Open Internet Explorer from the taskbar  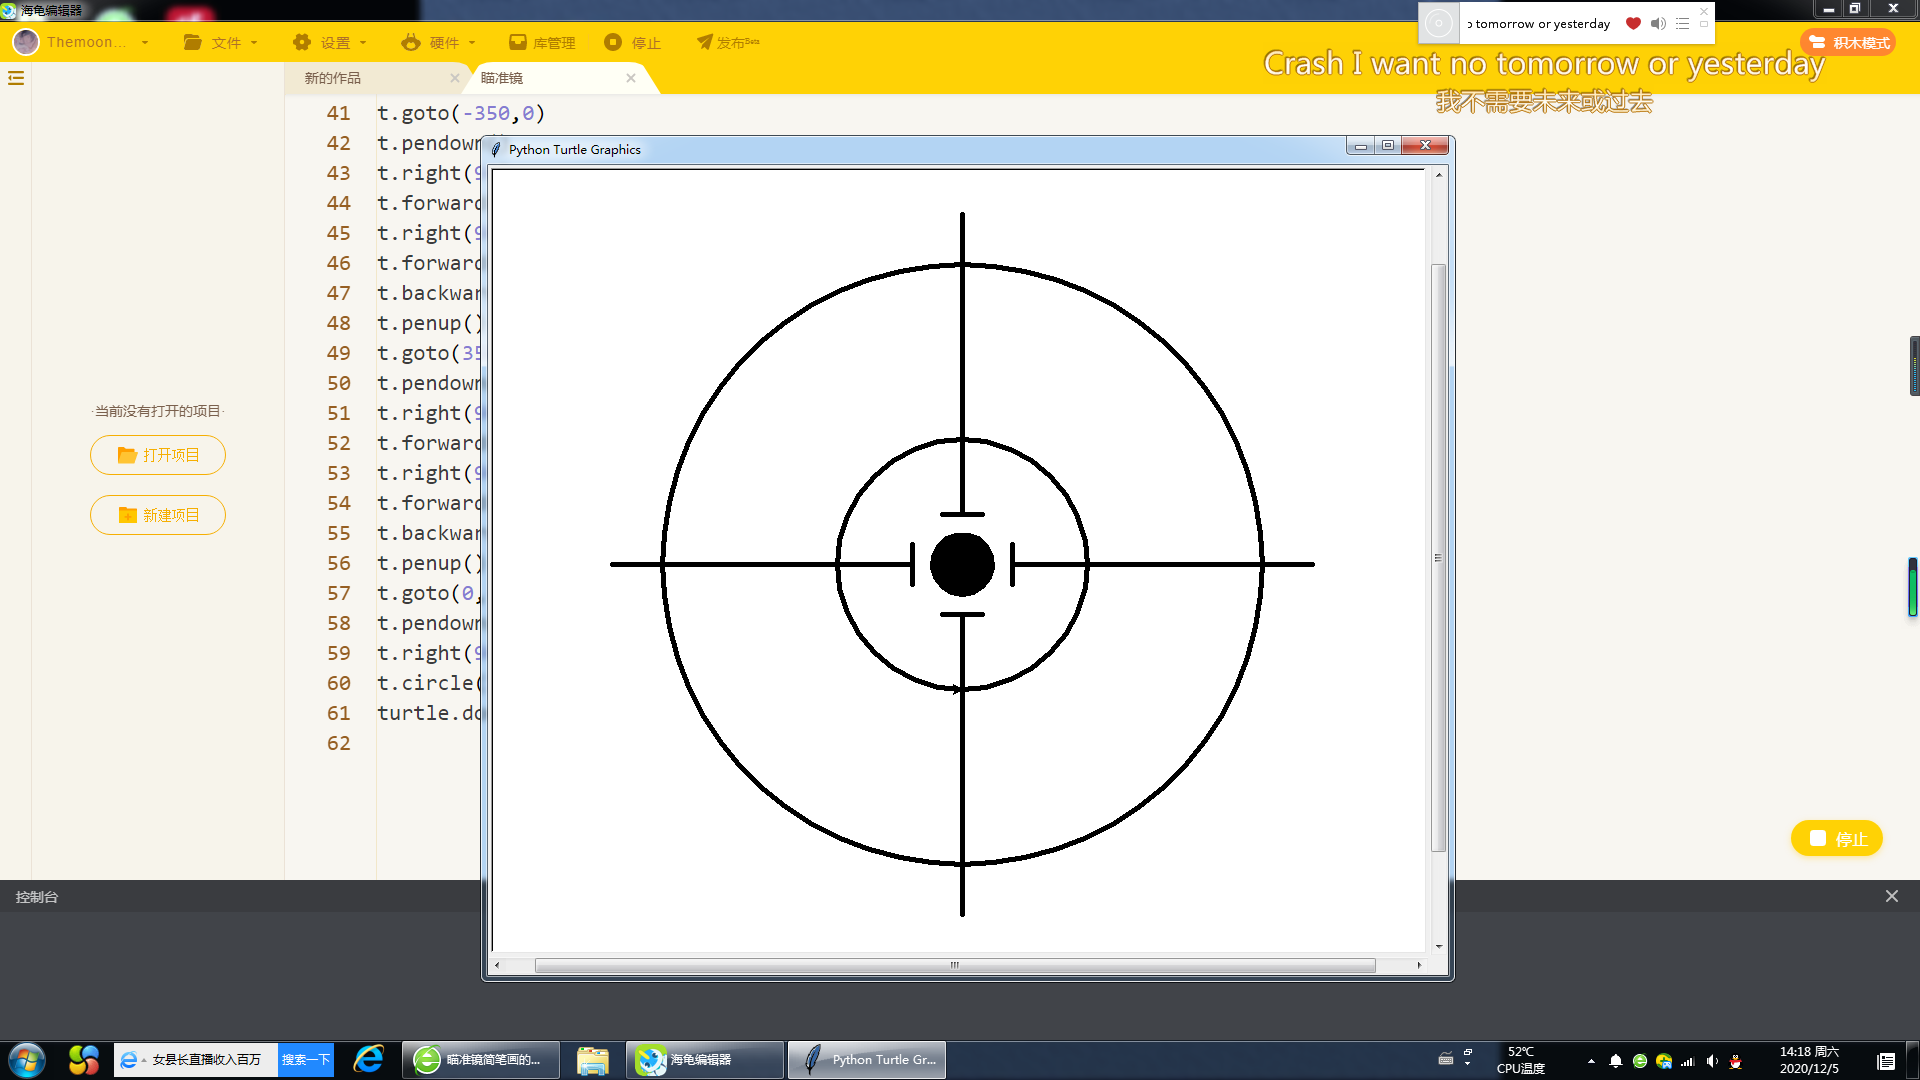[369, 1060]
